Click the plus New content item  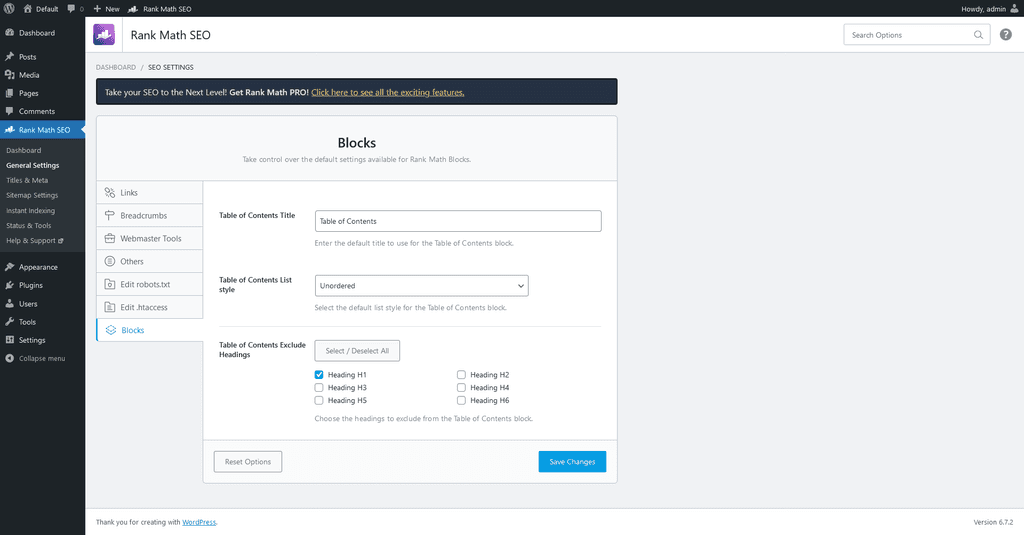pyautogui.click(x=106, y=8)
